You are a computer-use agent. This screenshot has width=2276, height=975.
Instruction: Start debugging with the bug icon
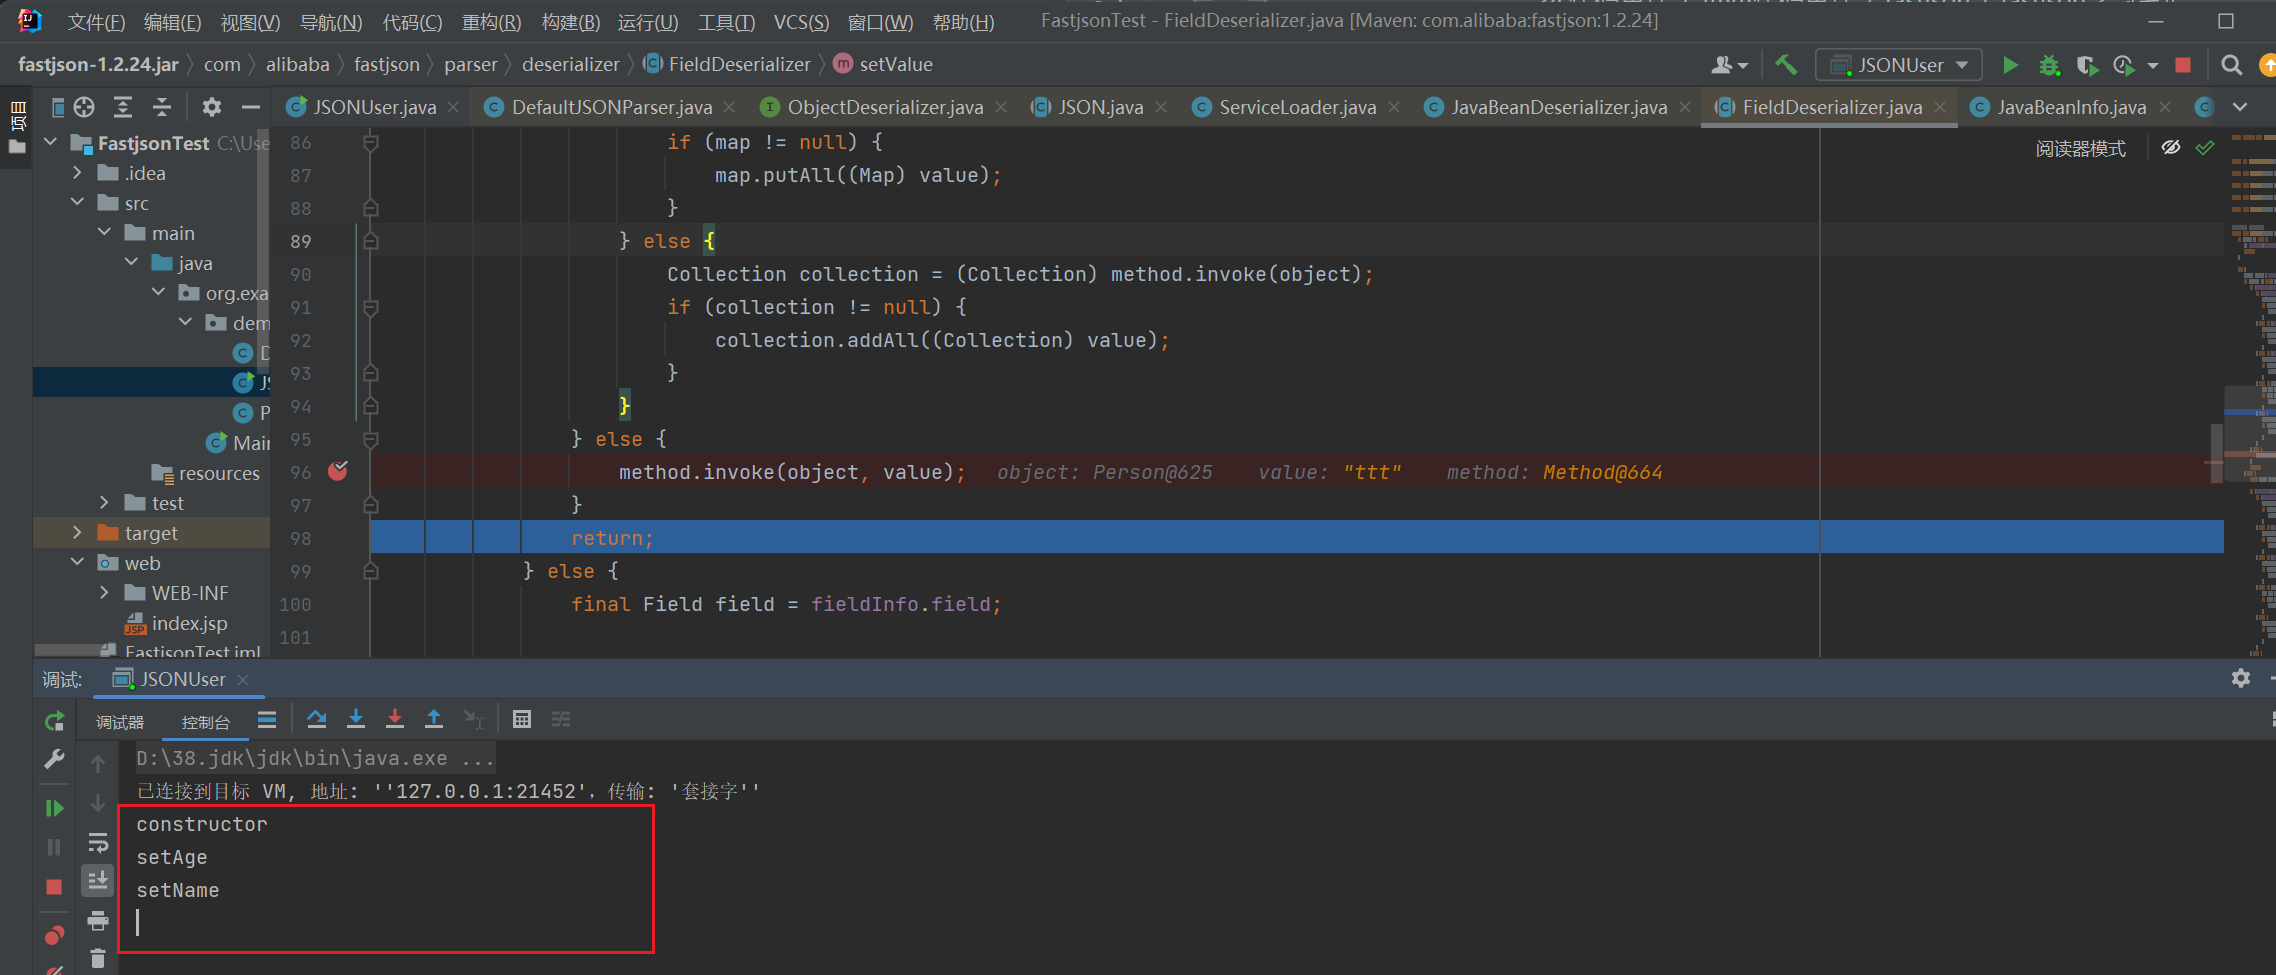click(2049, 65)
